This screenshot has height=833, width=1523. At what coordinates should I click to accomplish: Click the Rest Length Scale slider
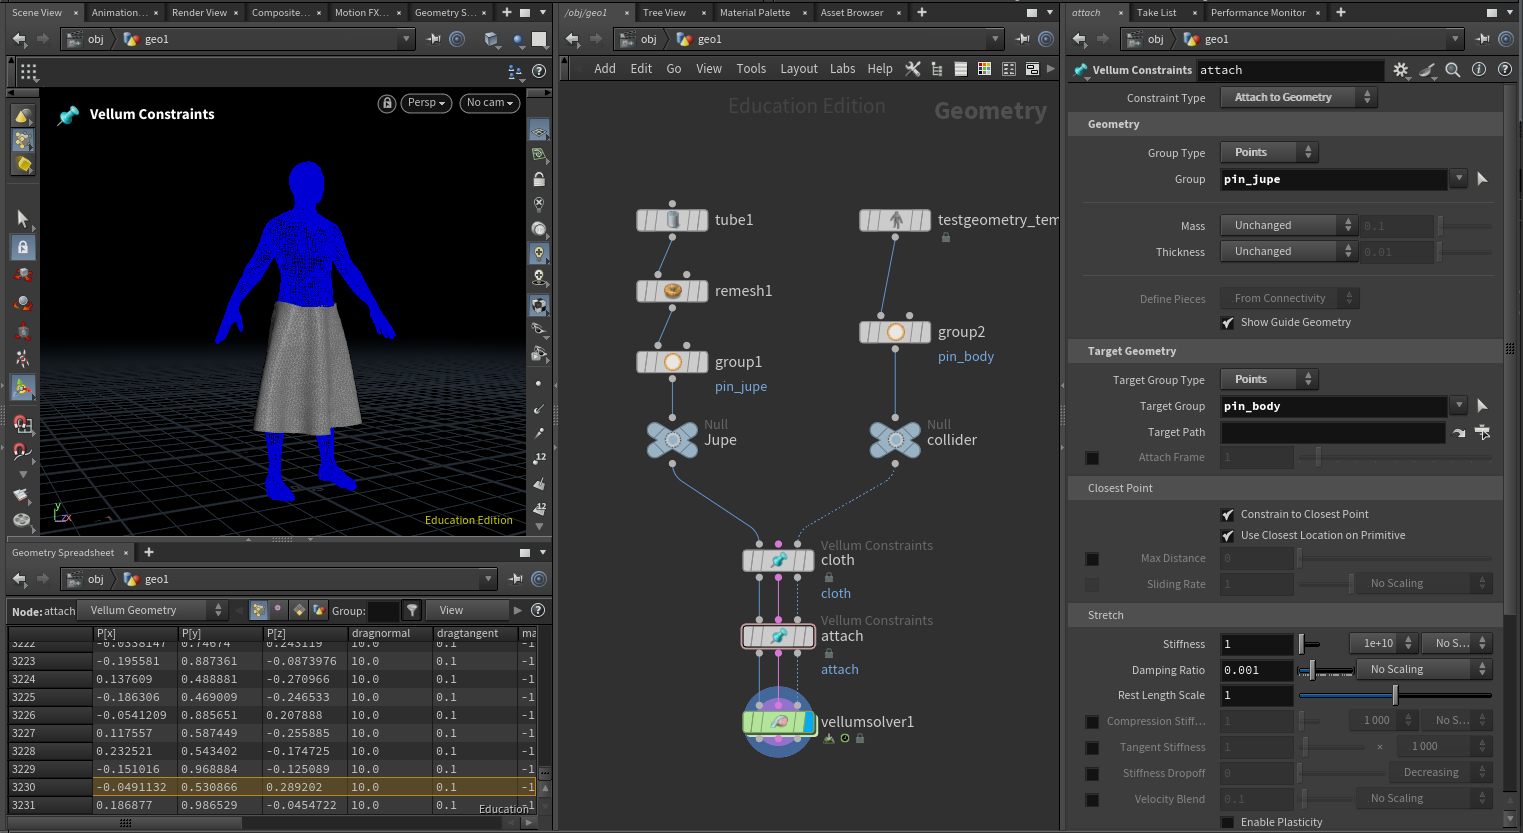point(1394,695)
